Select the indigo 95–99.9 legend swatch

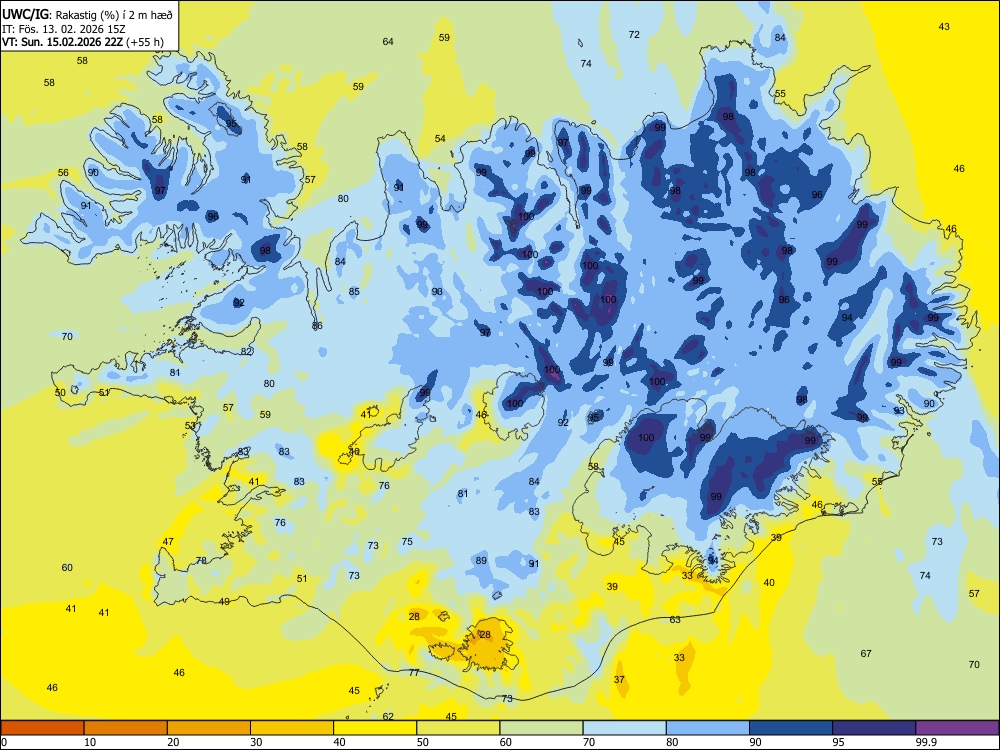874,728
